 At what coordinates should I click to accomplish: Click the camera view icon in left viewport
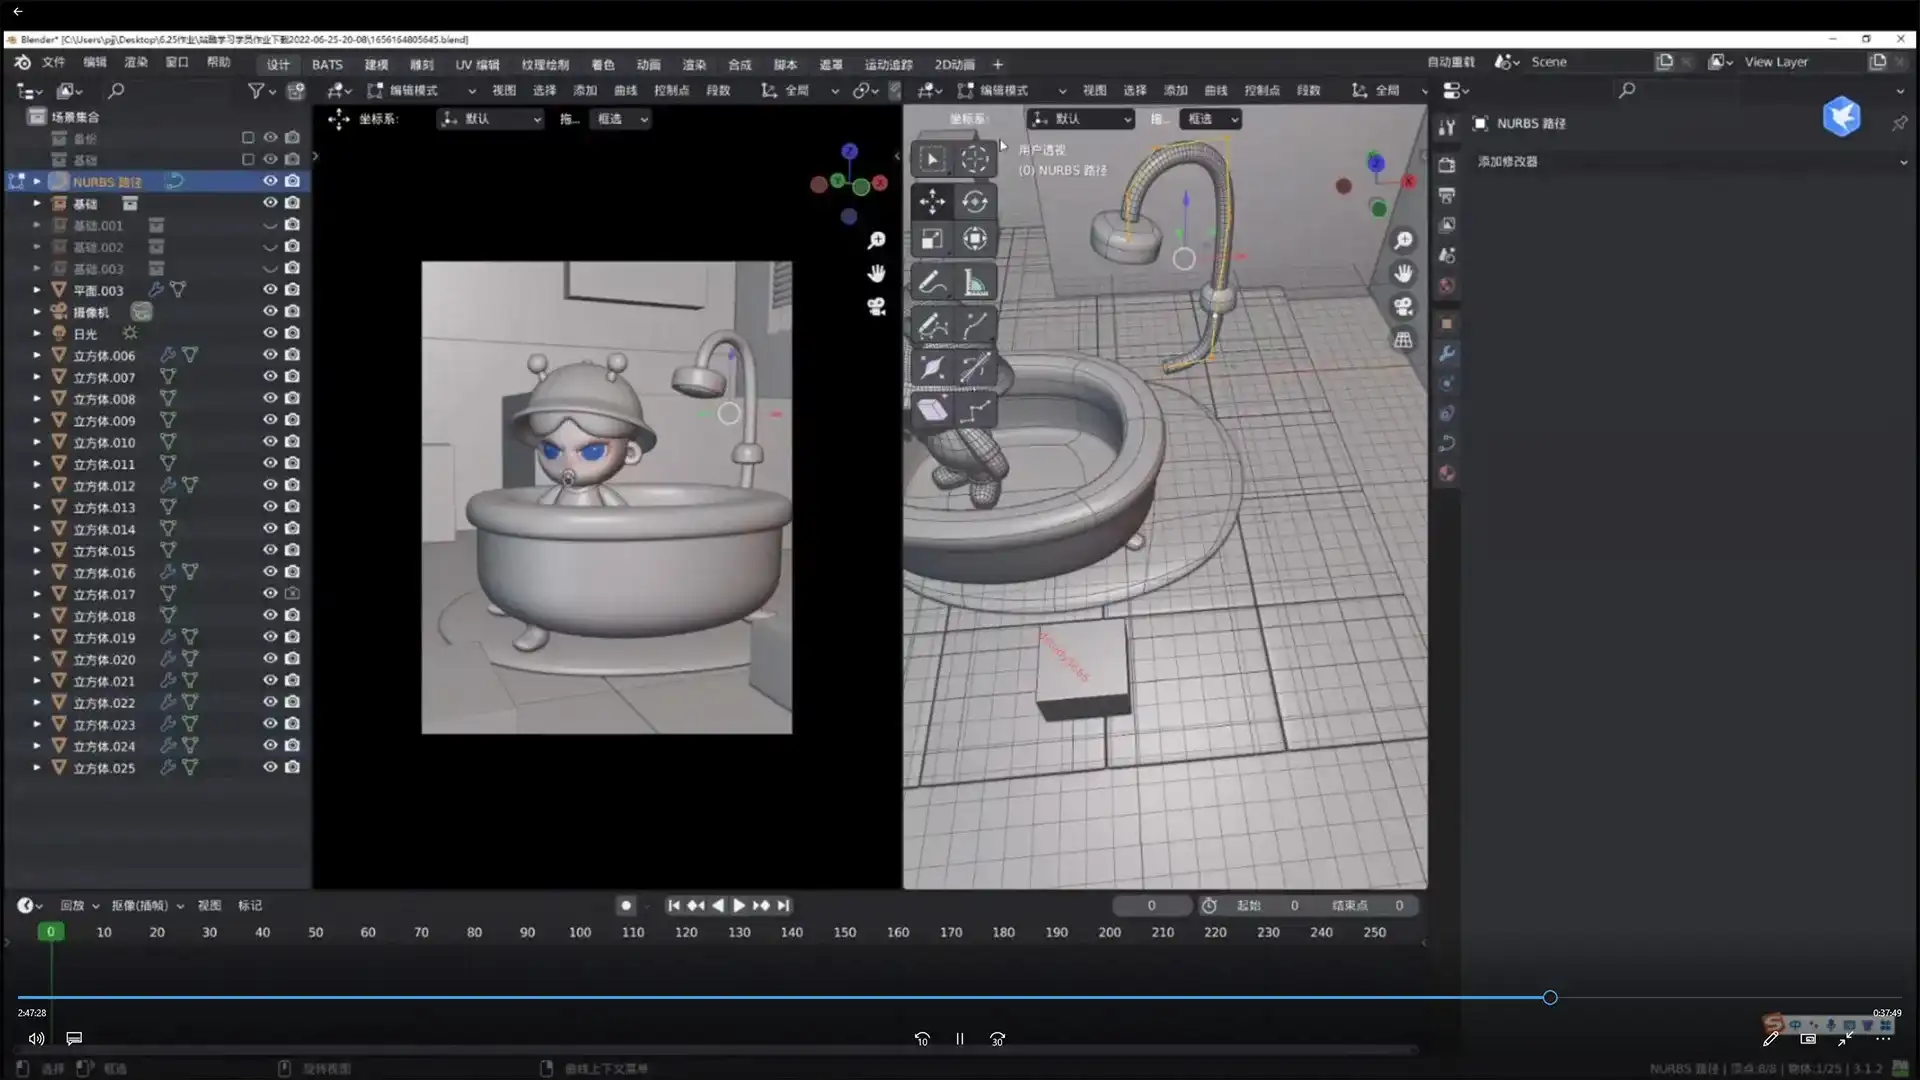pyautogui.click(x=876, y=307)
